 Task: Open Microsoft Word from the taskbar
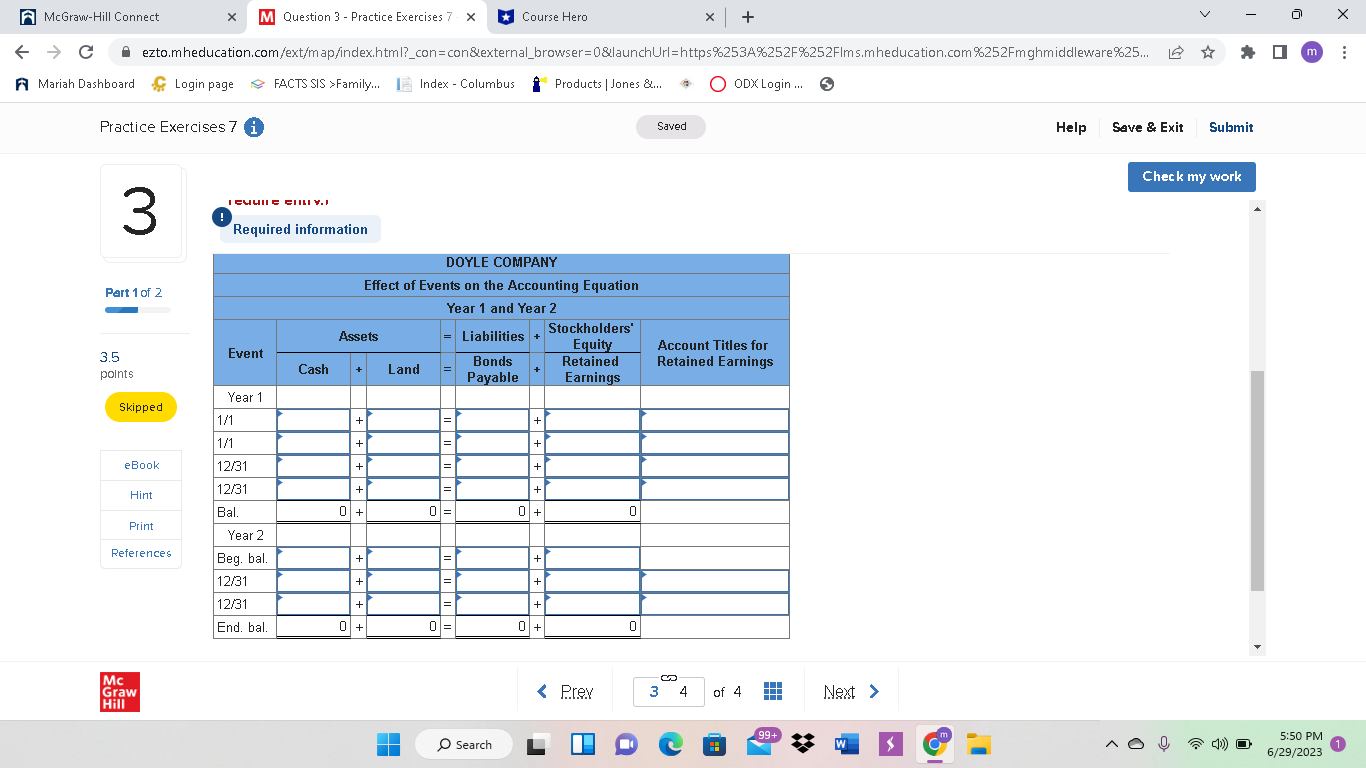[x=846, y=744]
